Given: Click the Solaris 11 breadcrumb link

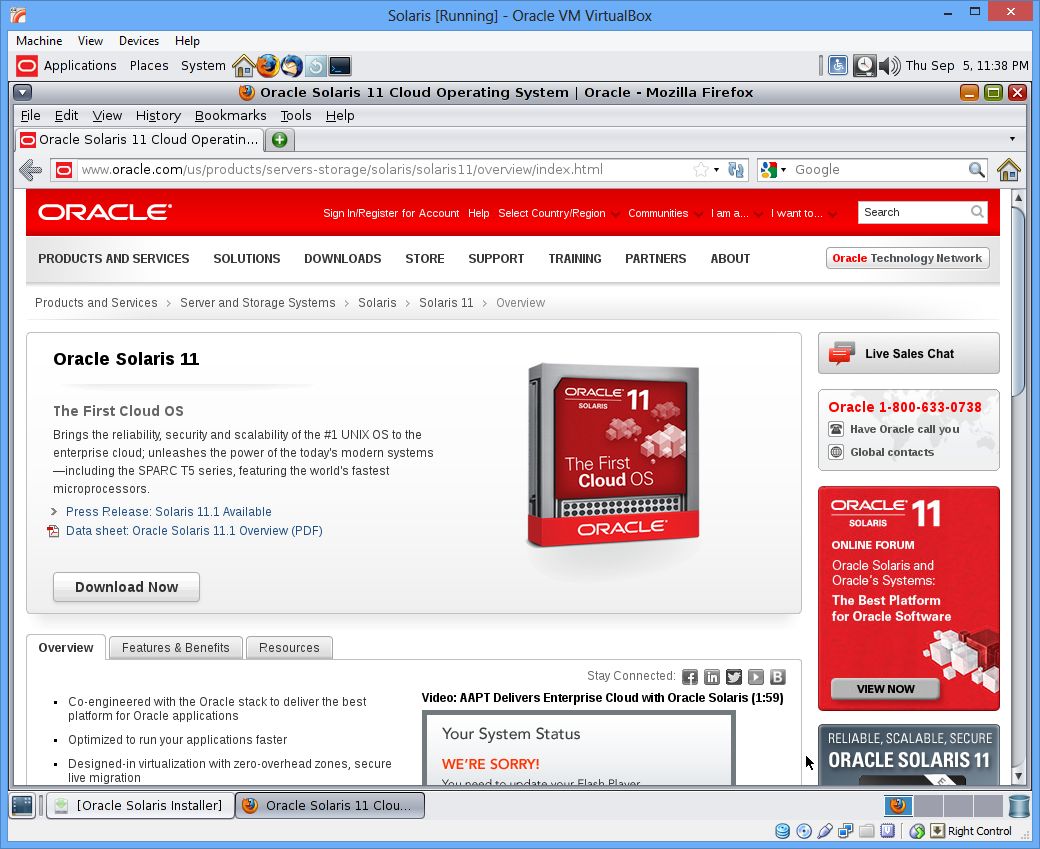Looking at the screenshot, I should coord(446,303).
